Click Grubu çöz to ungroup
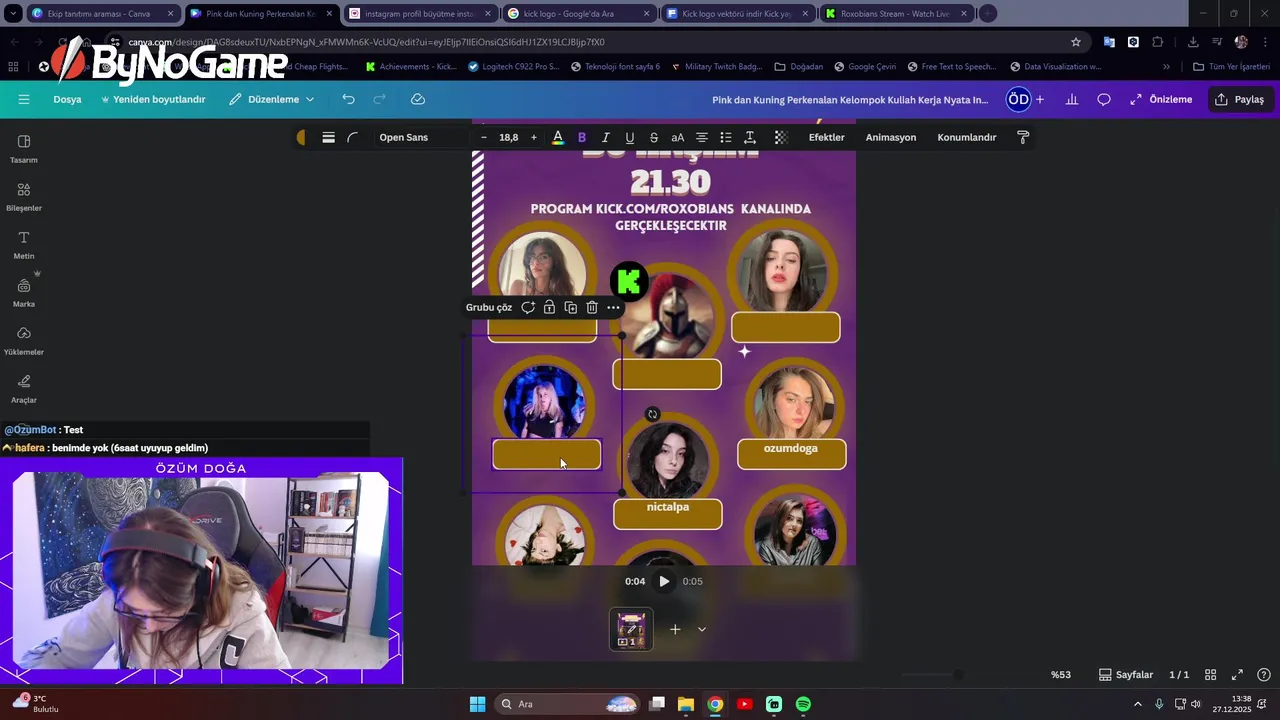 [489, 307]
